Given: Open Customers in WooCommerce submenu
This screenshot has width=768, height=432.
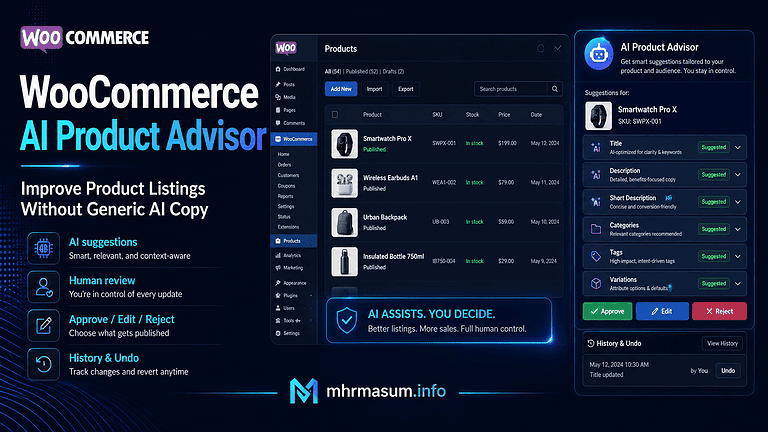Looking at the screenshot, I should [x=288, y=175].
